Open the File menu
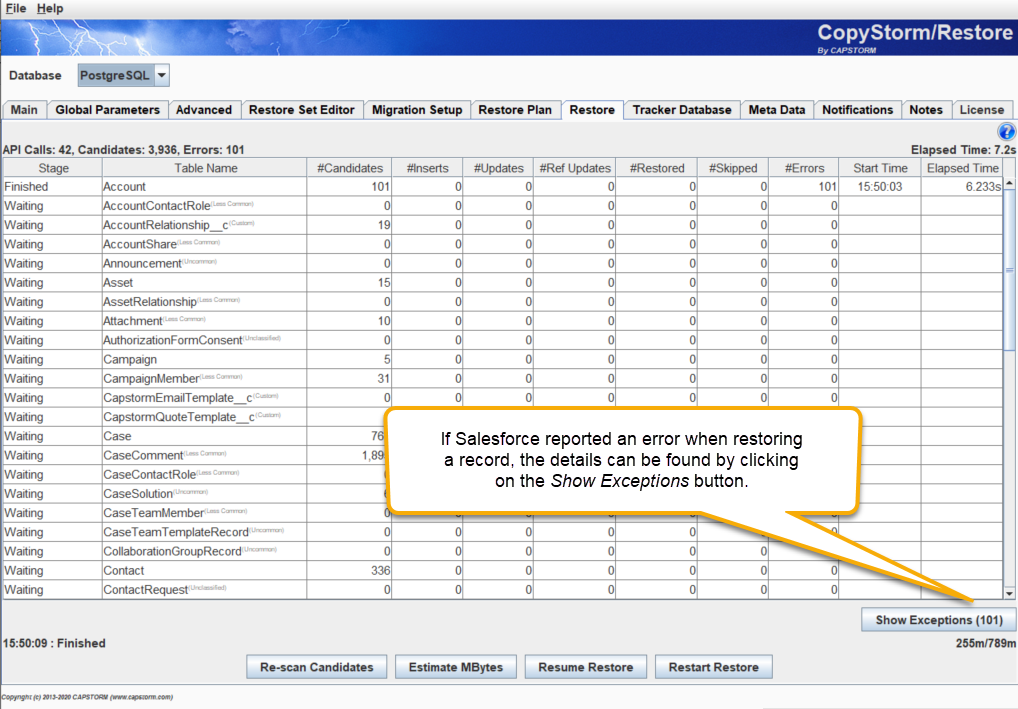 [15, 8]
